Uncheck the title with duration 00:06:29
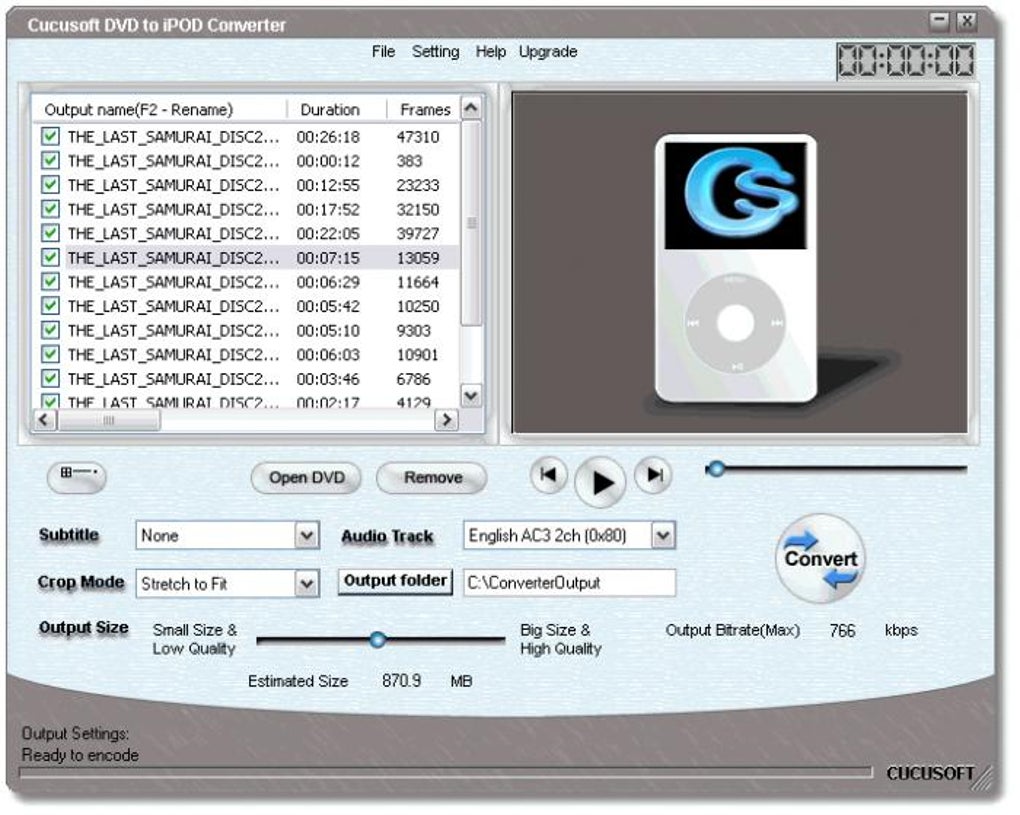Screen dimensions: 1020x815 pyautogui.click(x=50, y=282)
